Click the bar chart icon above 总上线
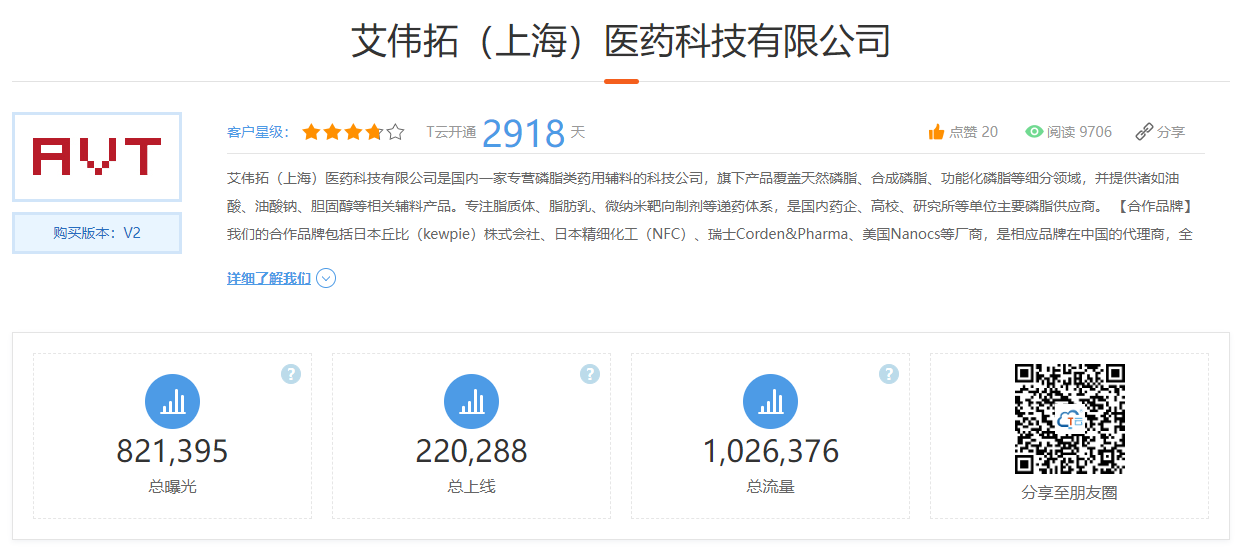 point(471,402)
